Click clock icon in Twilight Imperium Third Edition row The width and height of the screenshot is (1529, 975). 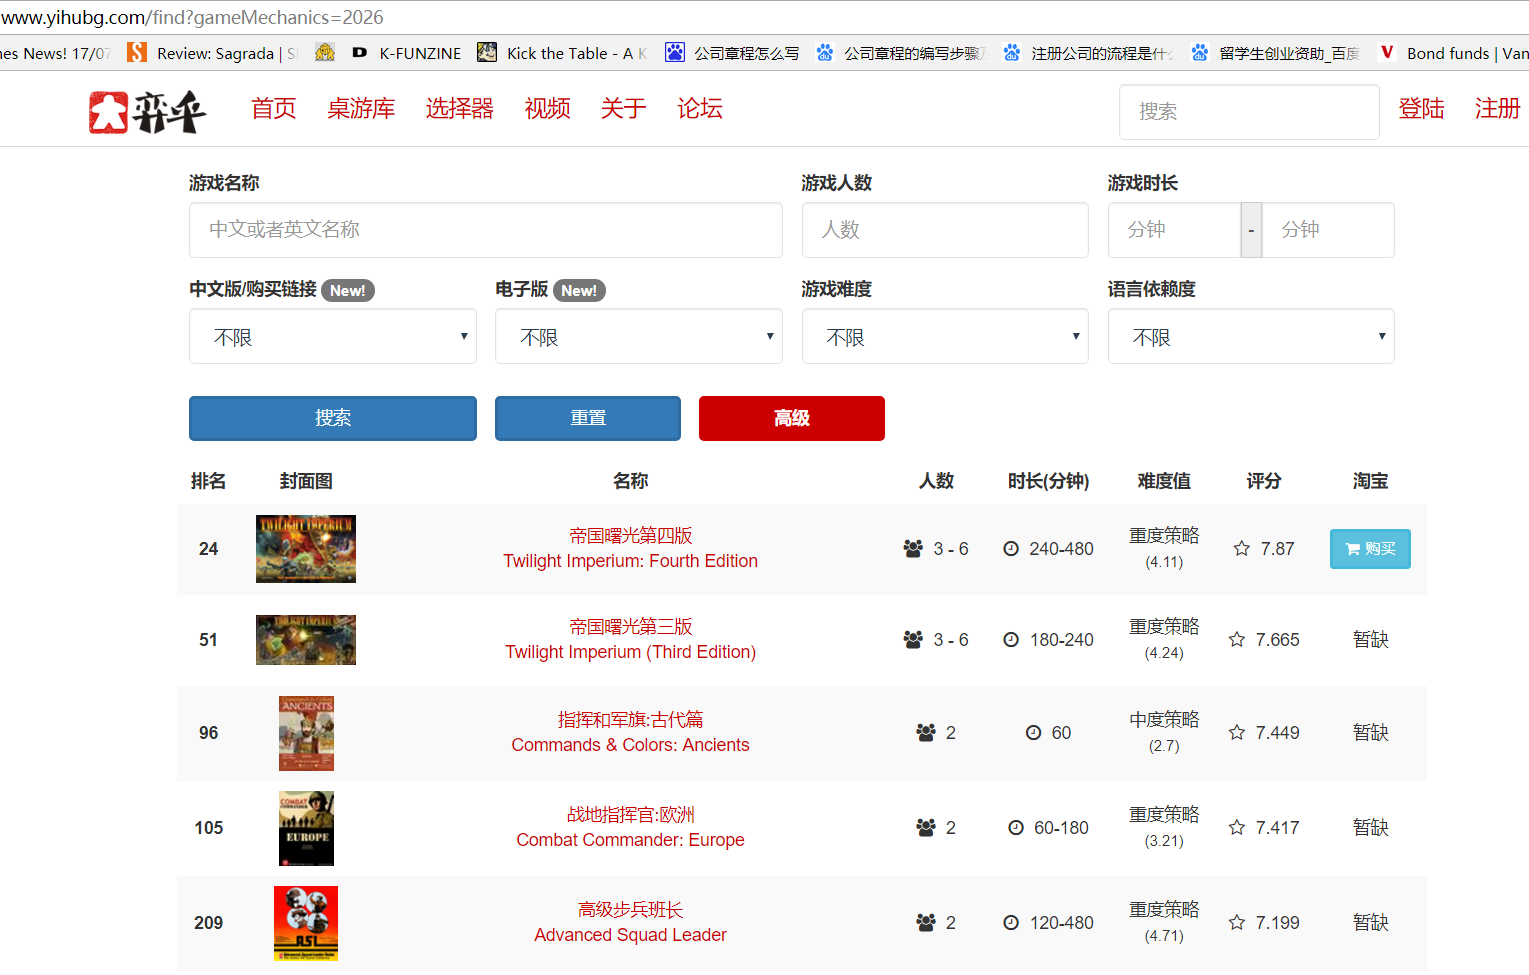click(x=1011, y=640)
